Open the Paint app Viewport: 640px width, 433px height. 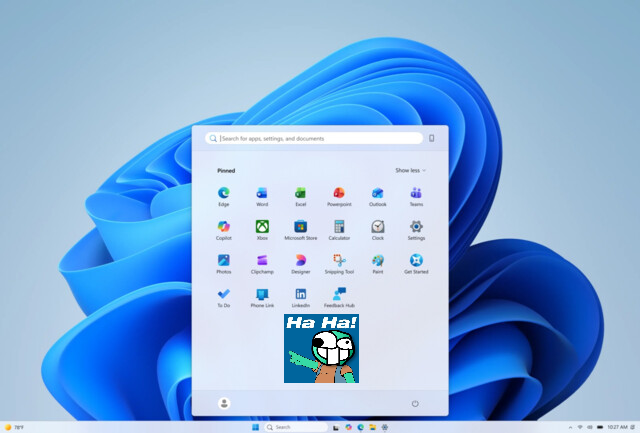378,264
